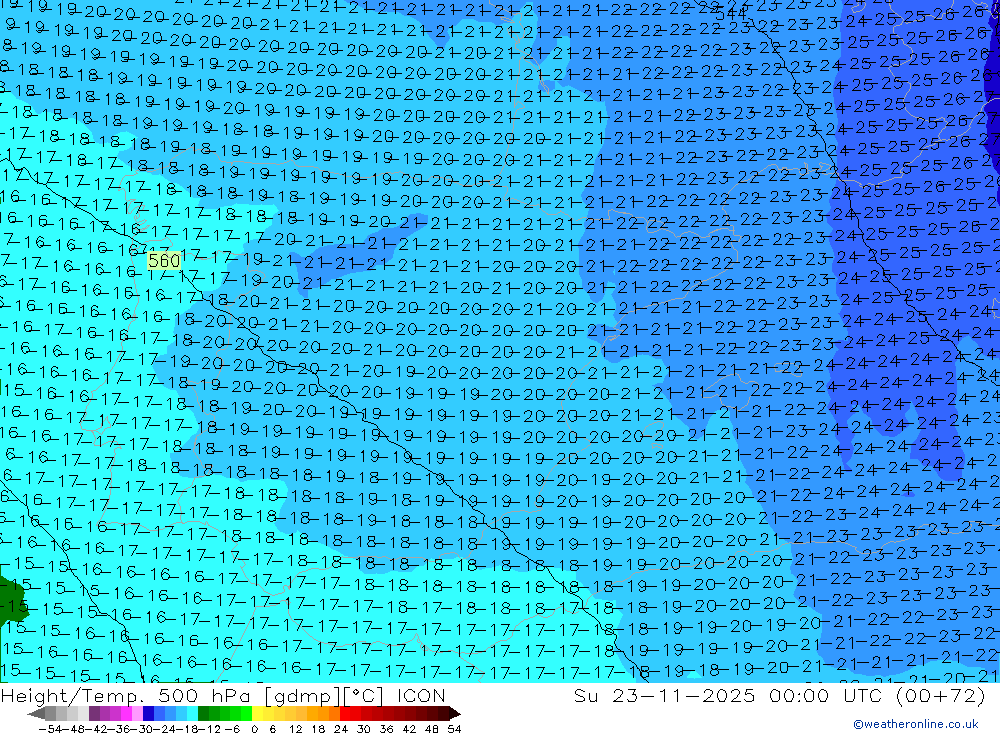The width and height of the screenshot is (1000, 733).
Task: Click the -30 tick label on the legend
Action: pos(142,729)
